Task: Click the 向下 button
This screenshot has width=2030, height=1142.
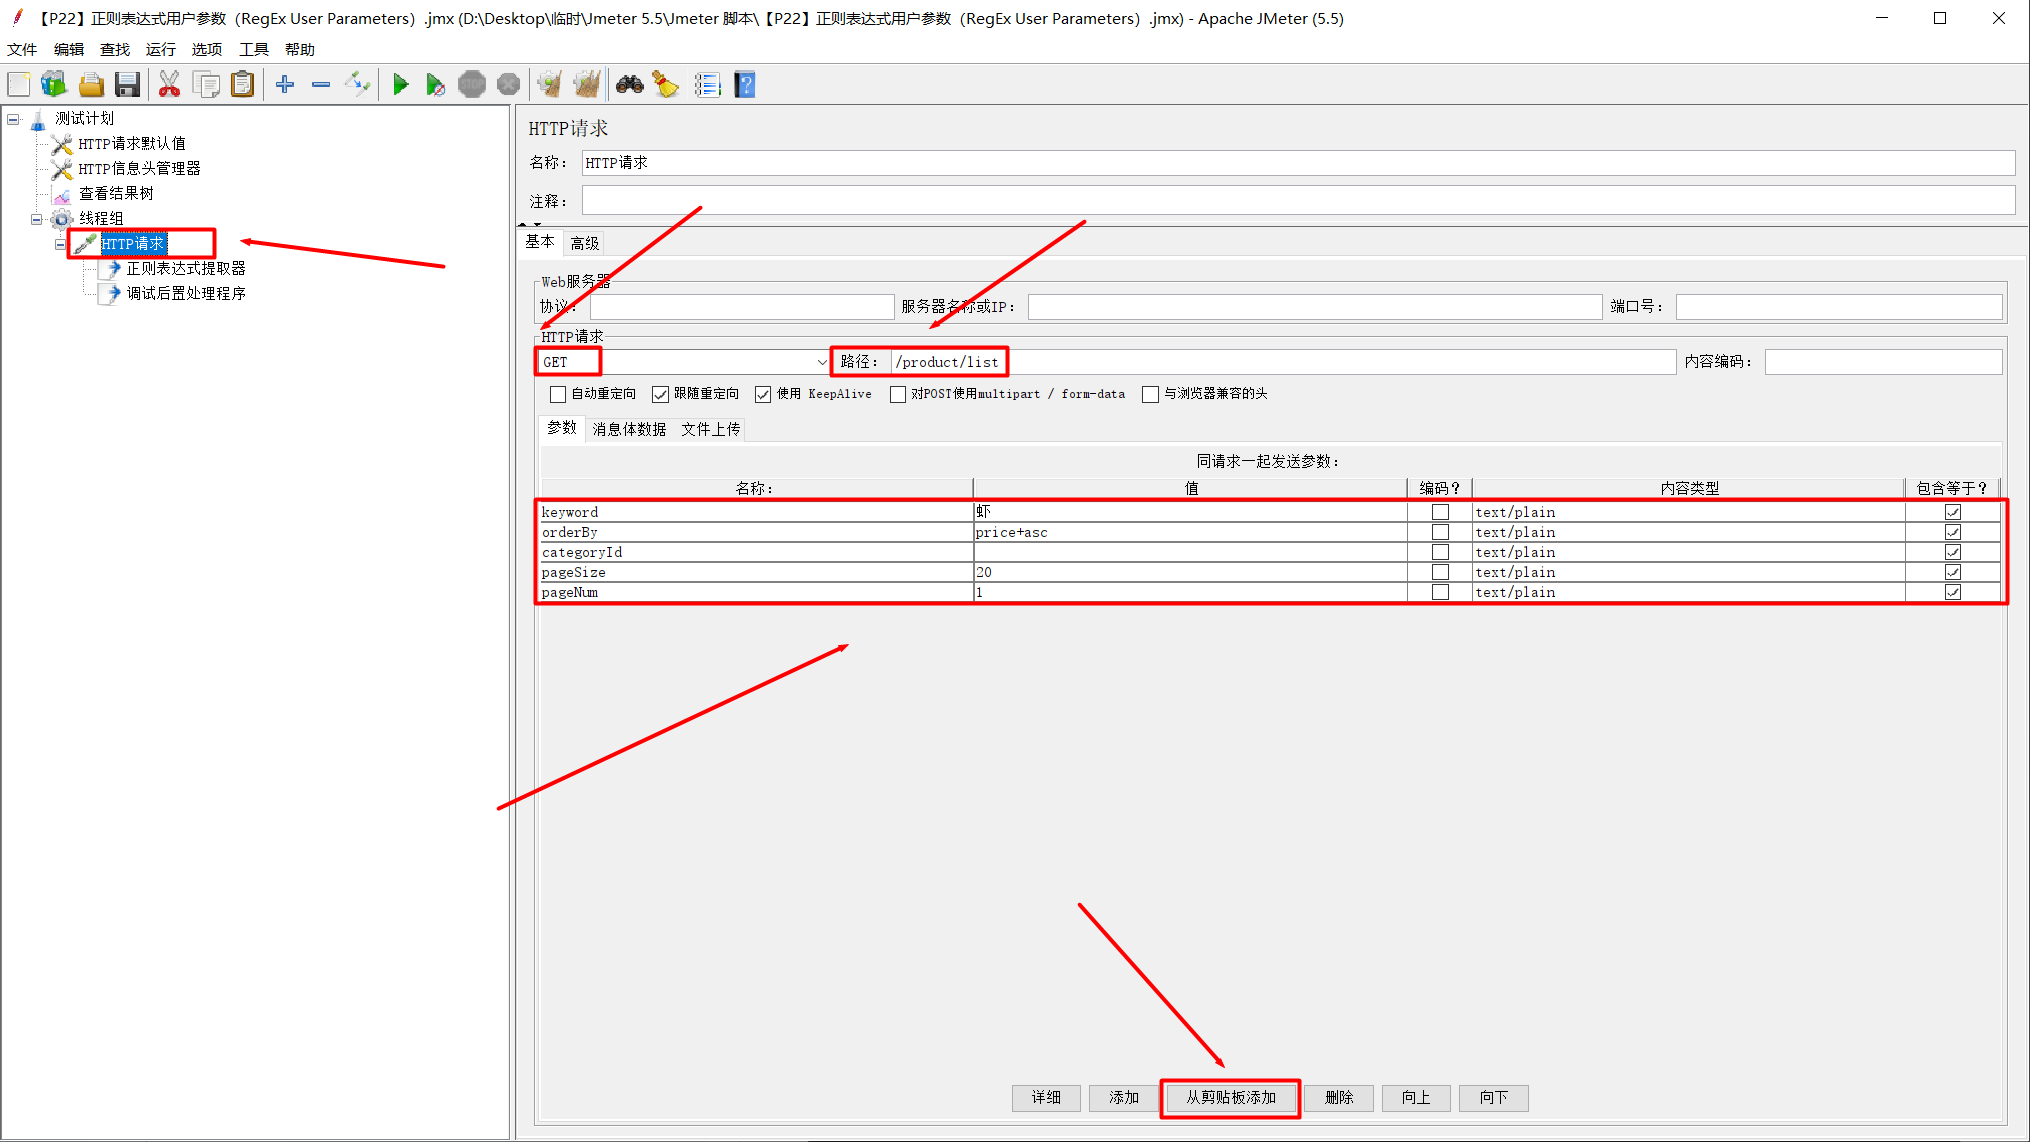Action: coord(1494,1097)
